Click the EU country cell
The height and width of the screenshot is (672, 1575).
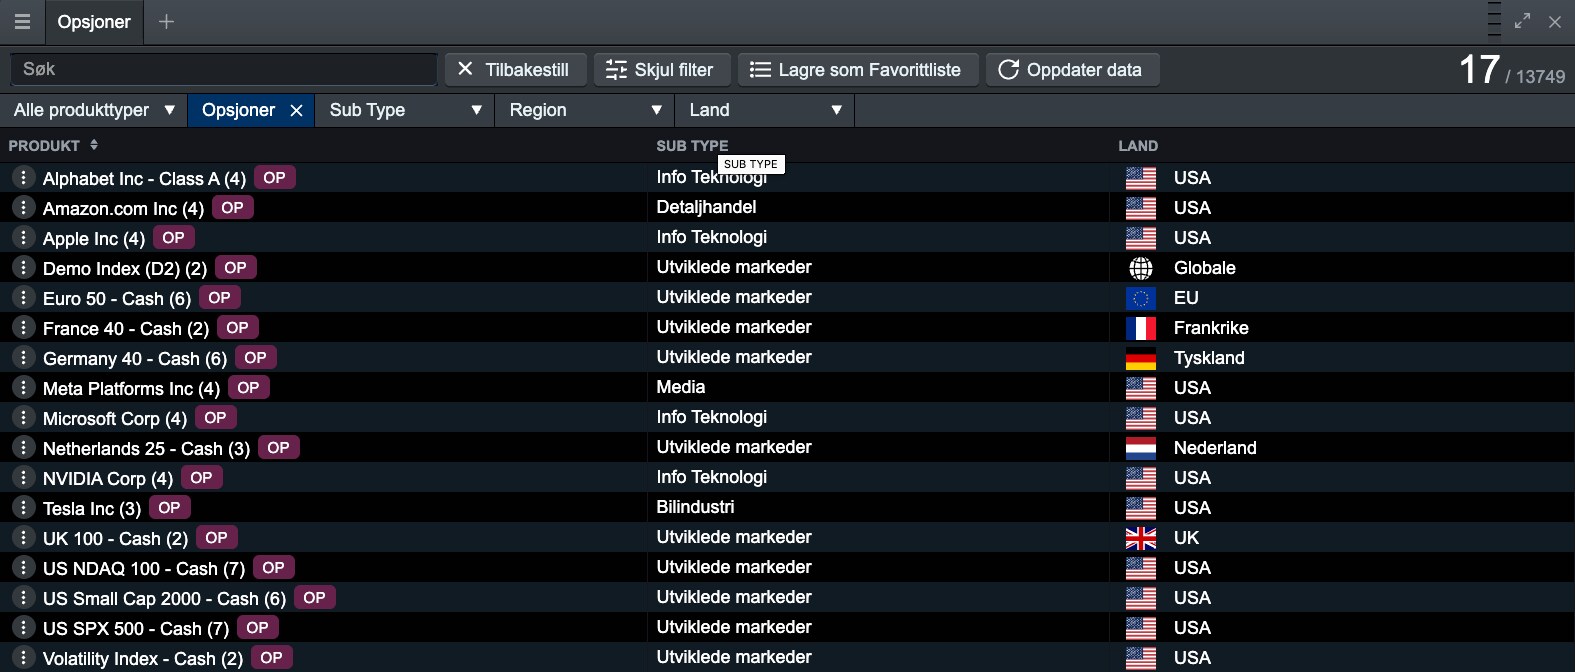[x=1186, y=298]
